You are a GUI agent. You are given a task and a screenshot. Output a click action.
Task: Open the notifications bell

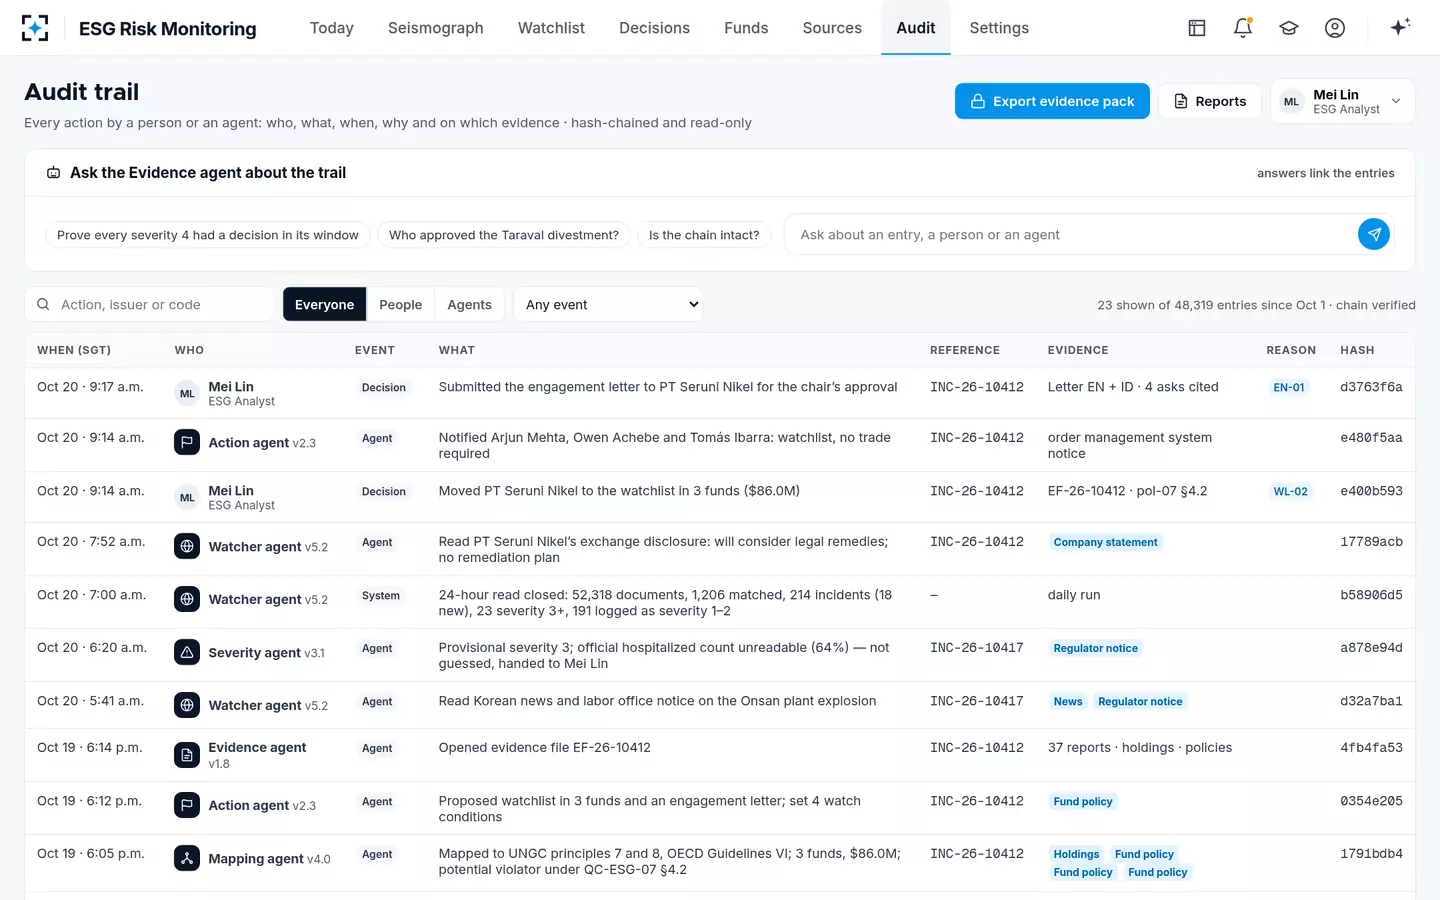[1243, 28]
